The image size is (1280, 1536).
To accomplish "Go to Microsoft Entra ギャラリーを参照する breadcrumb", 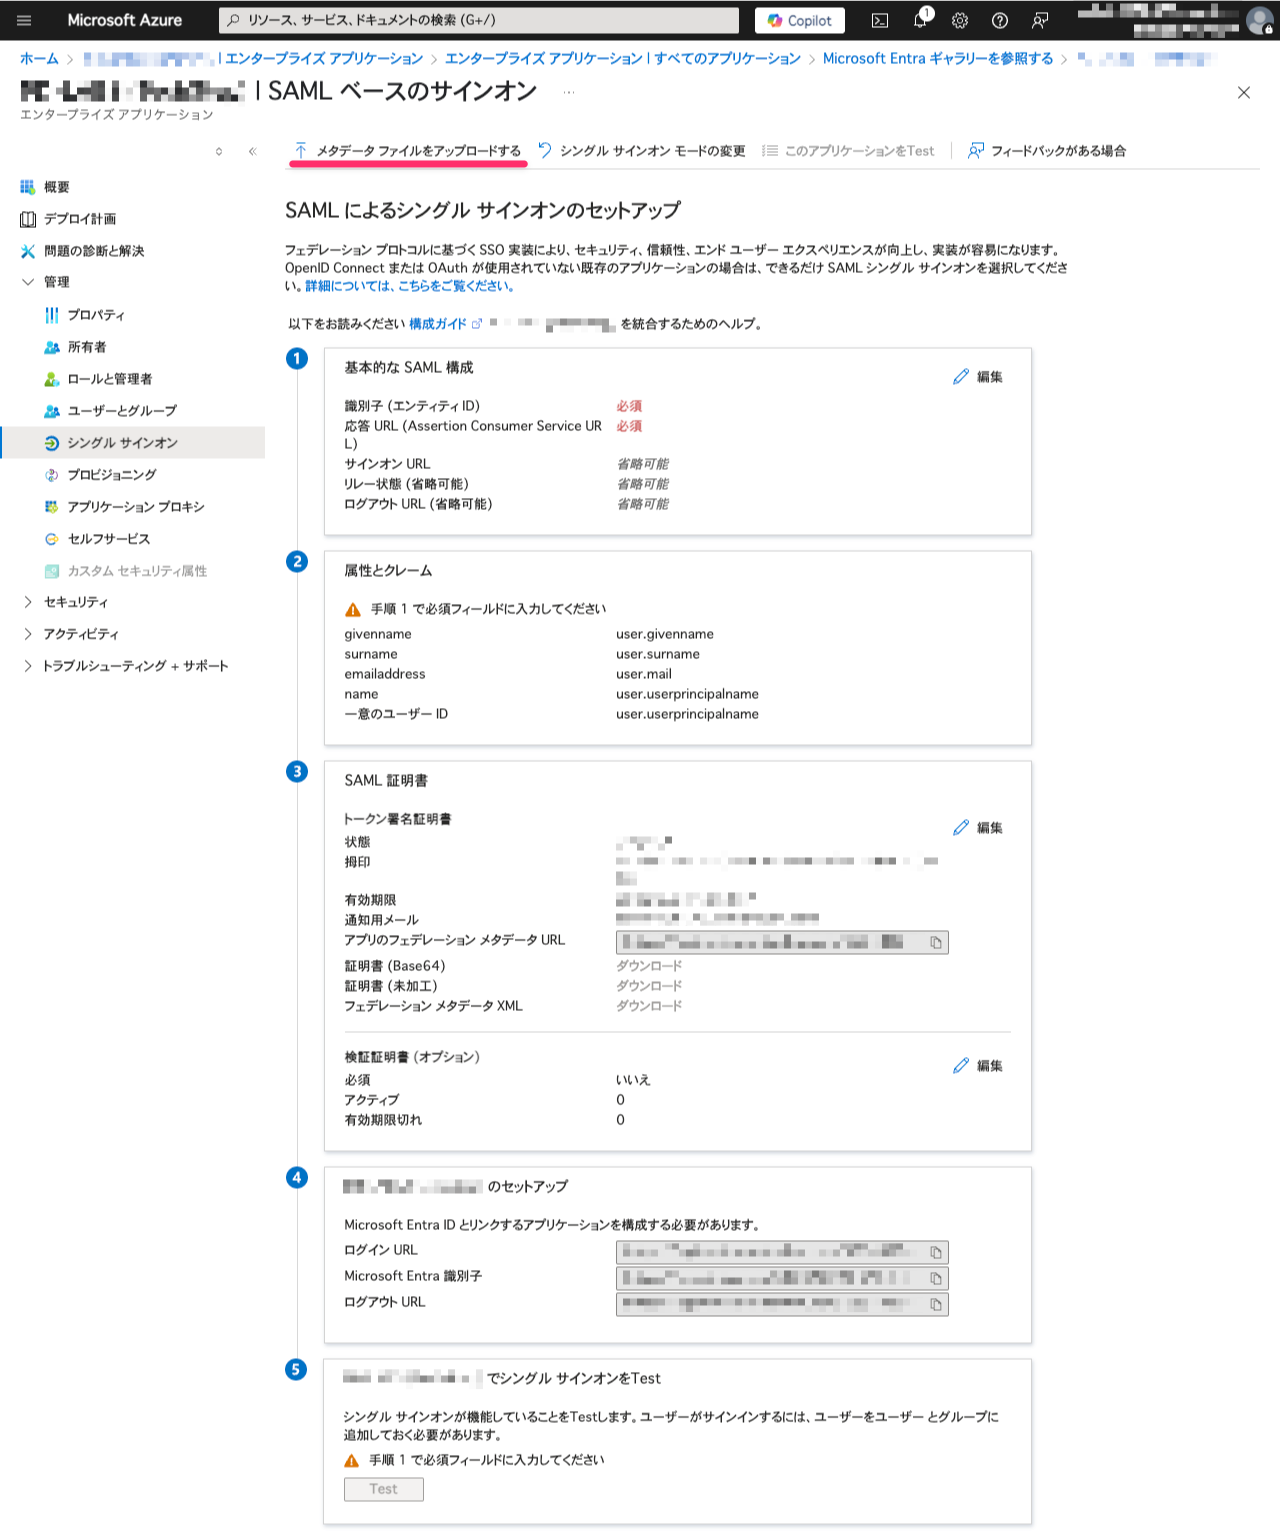I will click(938, 59).
